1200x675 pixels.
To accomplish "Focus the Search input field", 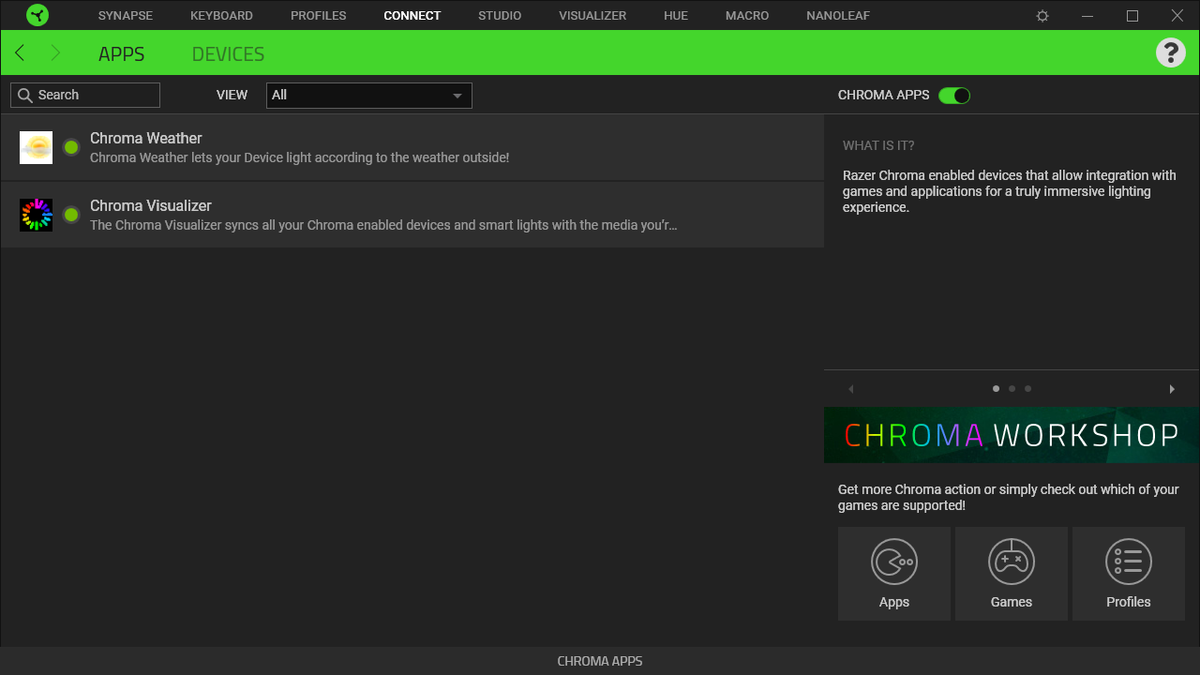I will [x=85, y=95].
